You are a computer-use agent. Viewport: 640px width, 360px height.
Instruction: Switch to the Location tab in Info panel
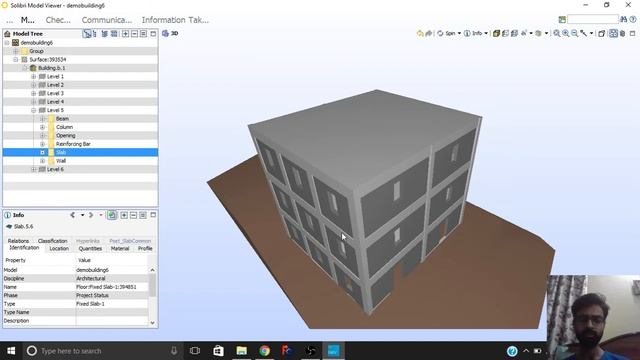[59, 249]
